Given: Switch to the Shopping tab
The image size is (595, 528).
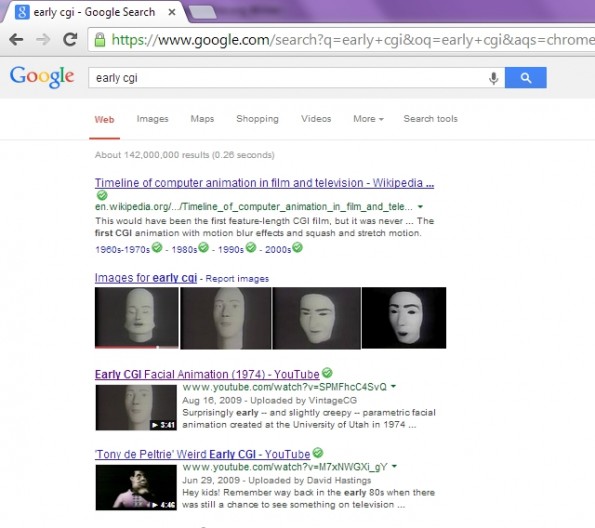Looking at the screenshot, I should point(257,119).
